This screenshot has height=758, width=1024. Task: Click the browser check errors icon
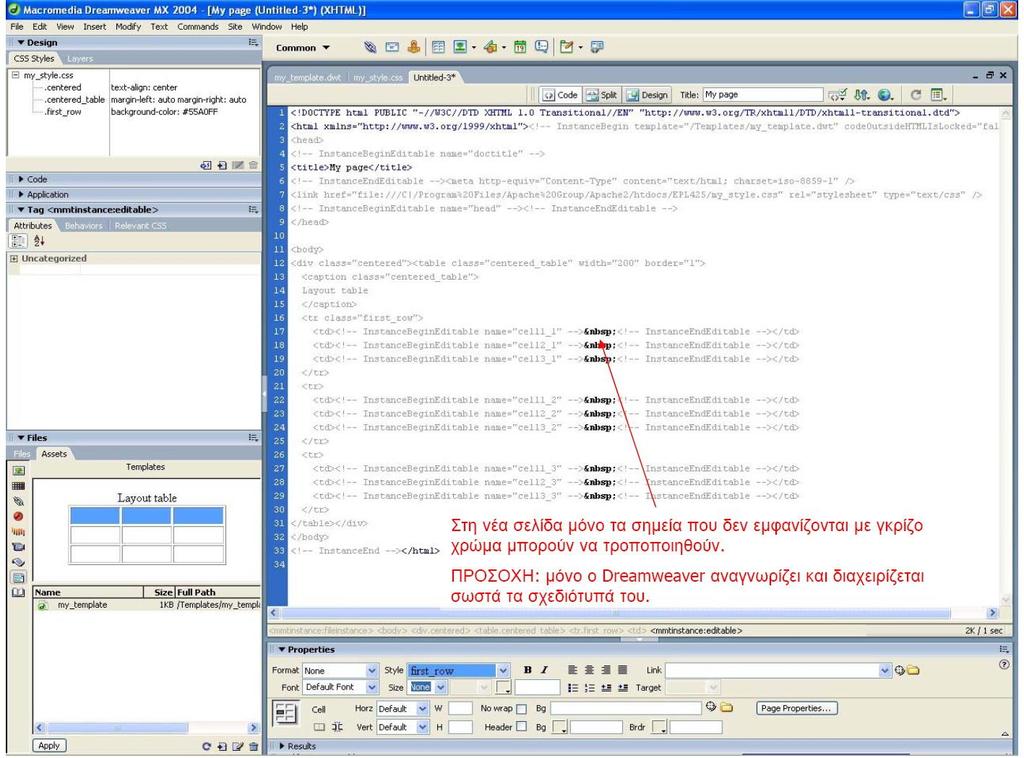838,95
